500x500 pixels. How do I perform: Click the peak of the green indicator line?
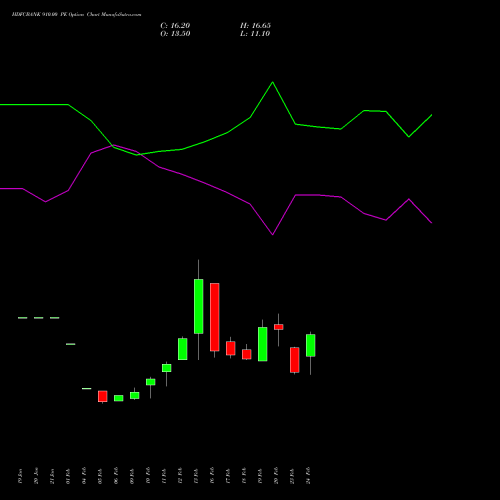tap(273, 82)
